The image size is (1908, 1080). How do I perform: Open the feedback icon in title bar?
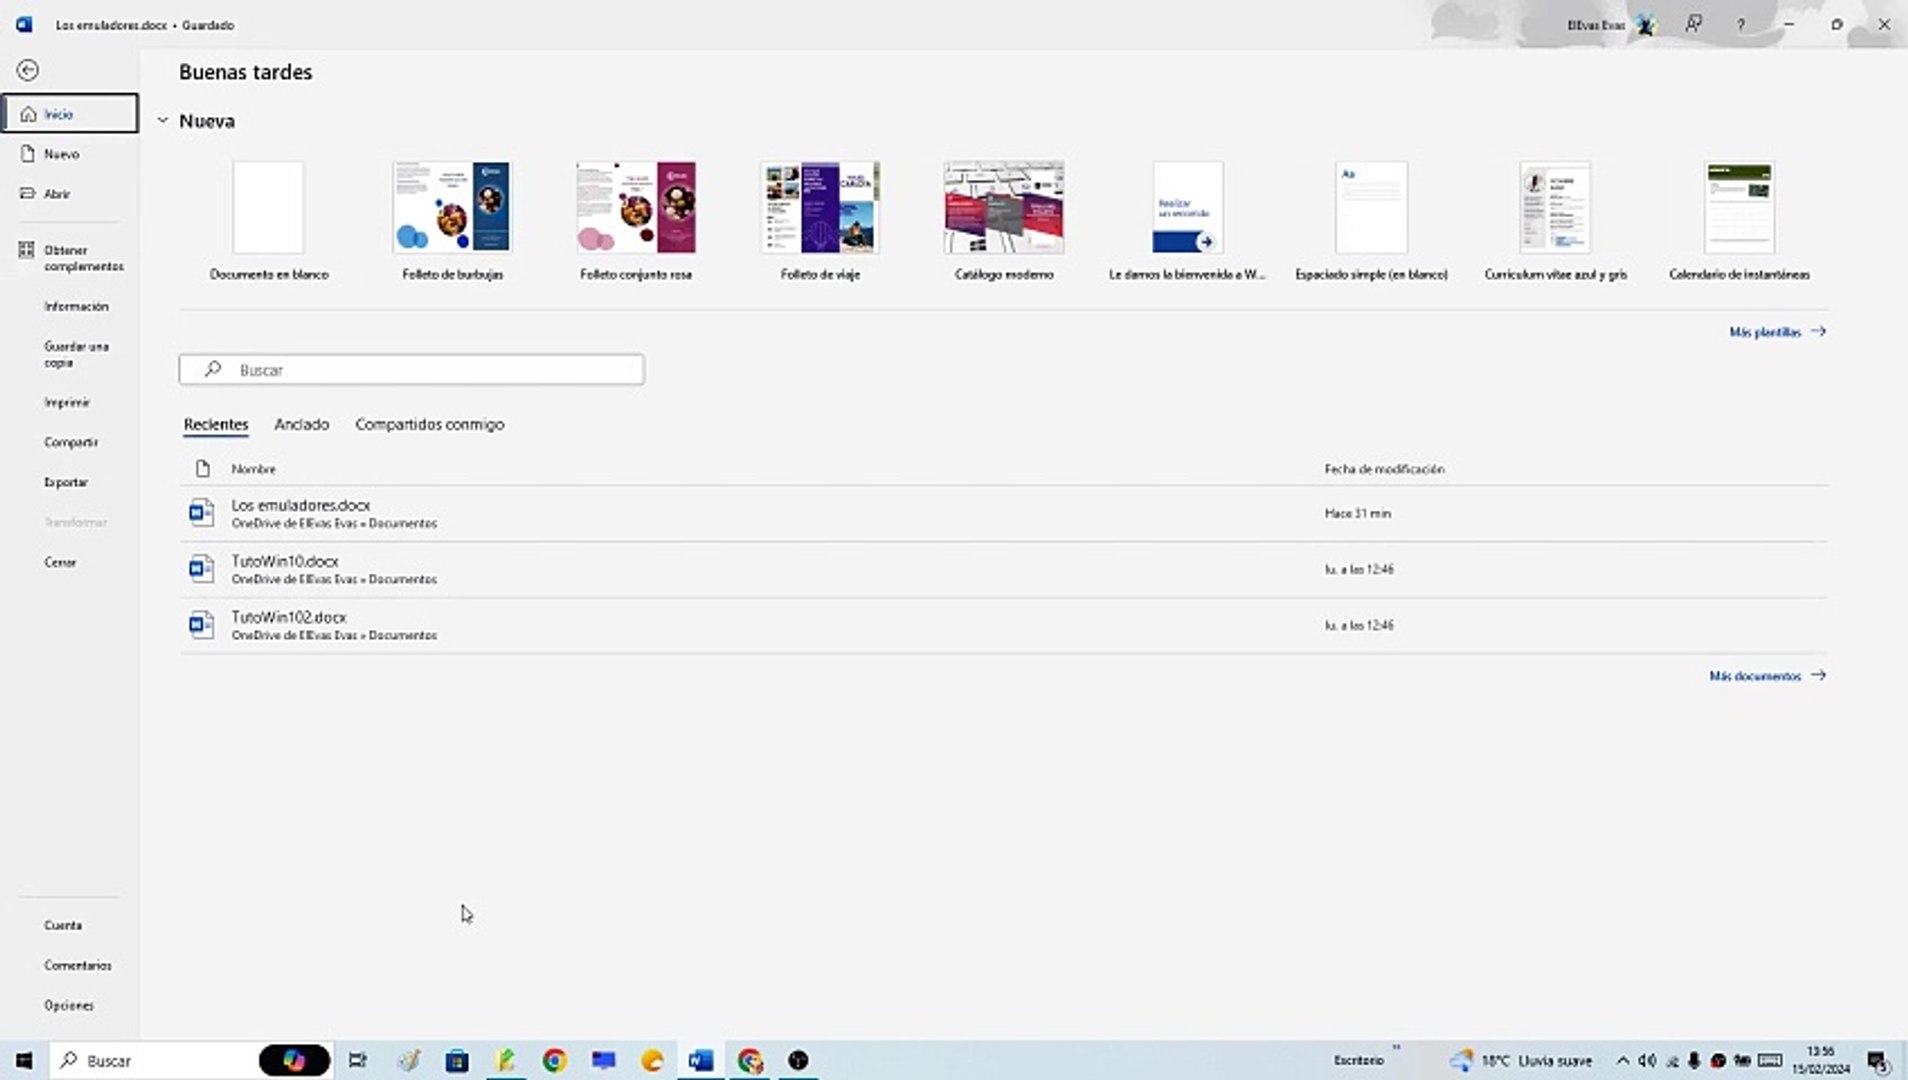(x=1693, y=24)
